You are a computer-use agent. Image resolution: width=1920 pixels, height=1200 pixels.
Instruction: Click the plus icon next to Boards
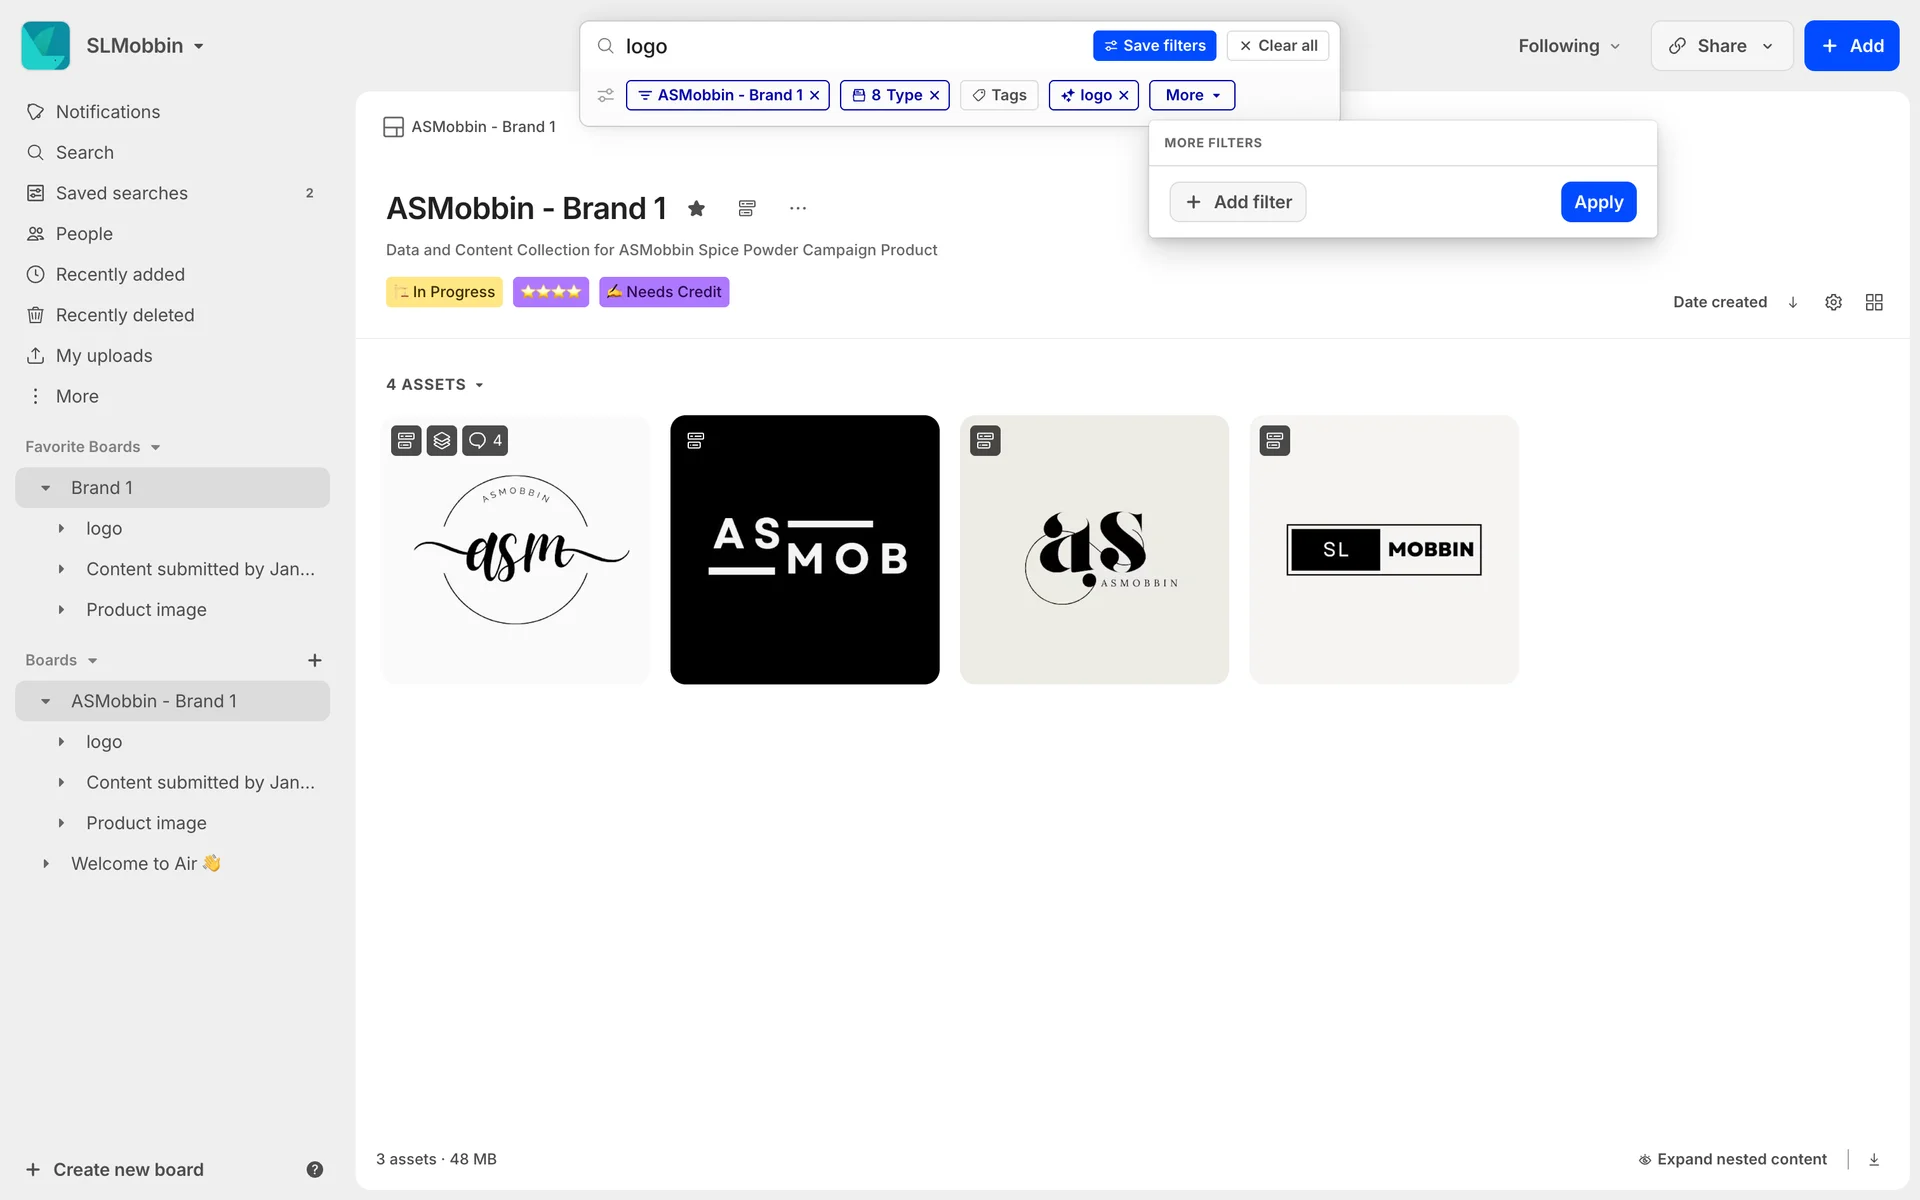314,660
